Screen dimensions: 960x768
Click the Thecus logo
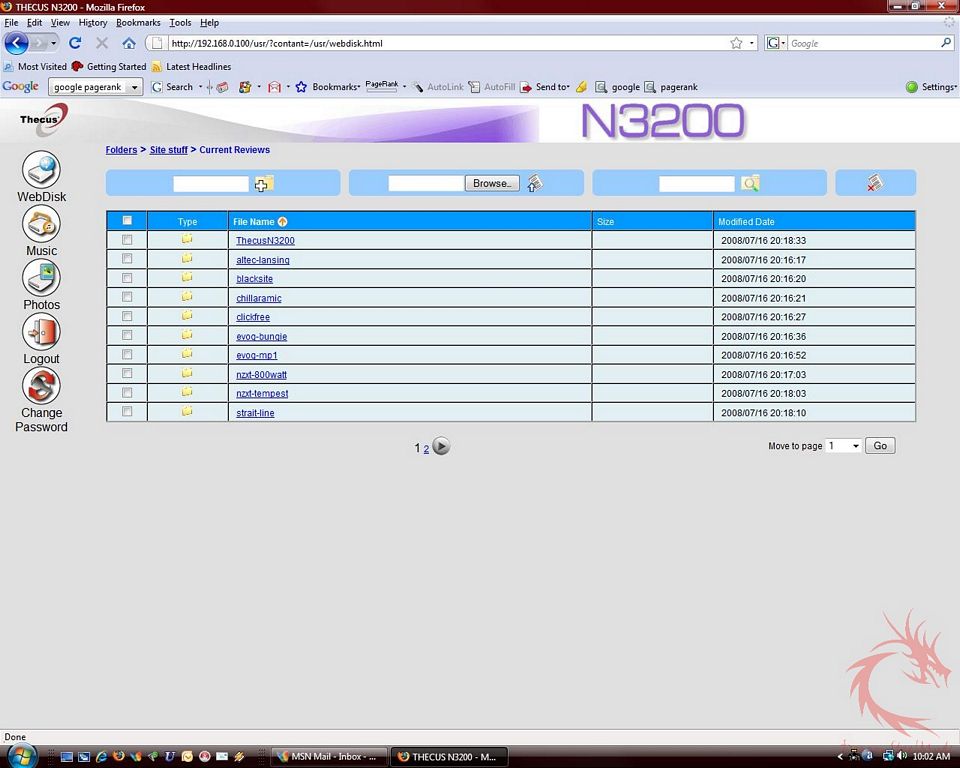click(x=42, y=119)
